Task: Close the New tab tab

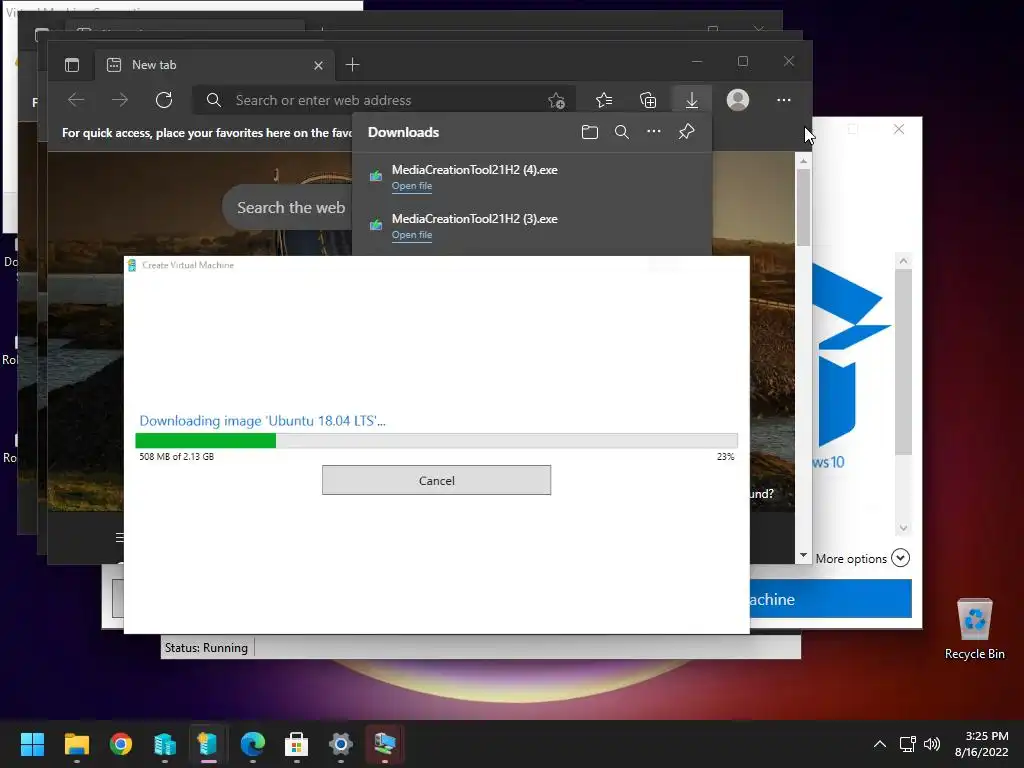Action: click(x=318, y=65)
